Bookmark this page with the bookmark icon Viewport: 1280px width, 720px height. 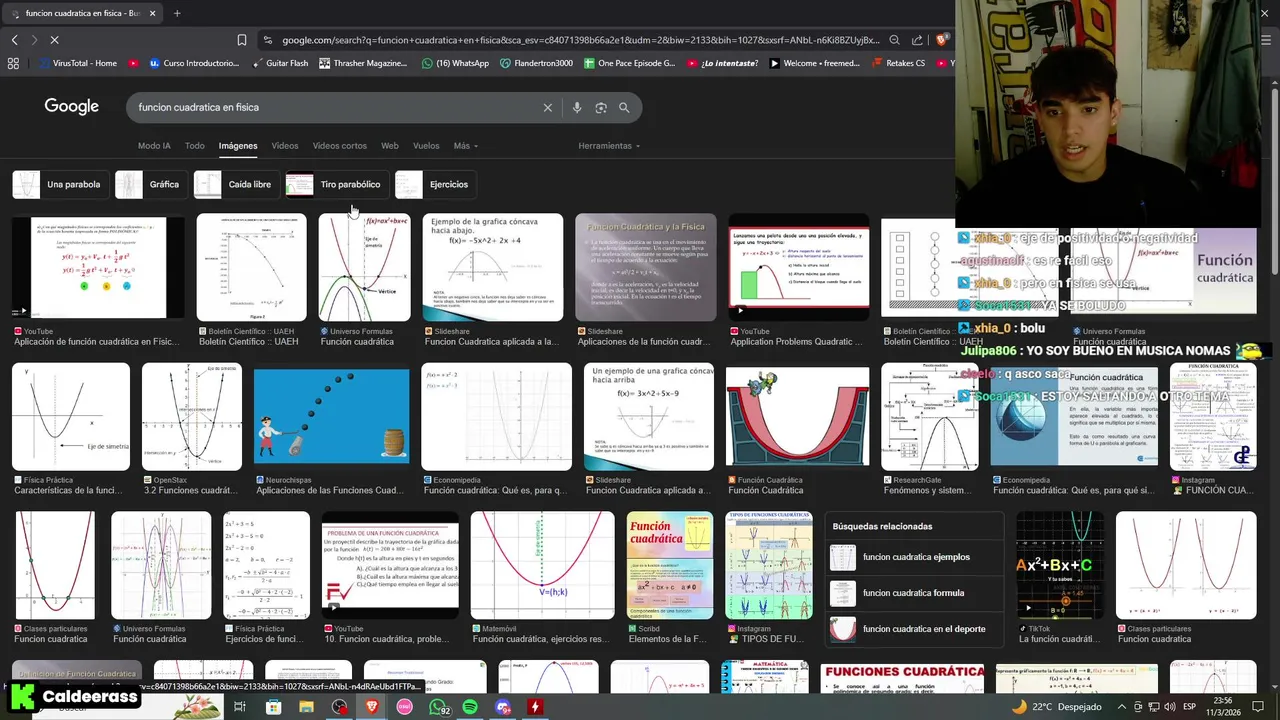[242, 40]
